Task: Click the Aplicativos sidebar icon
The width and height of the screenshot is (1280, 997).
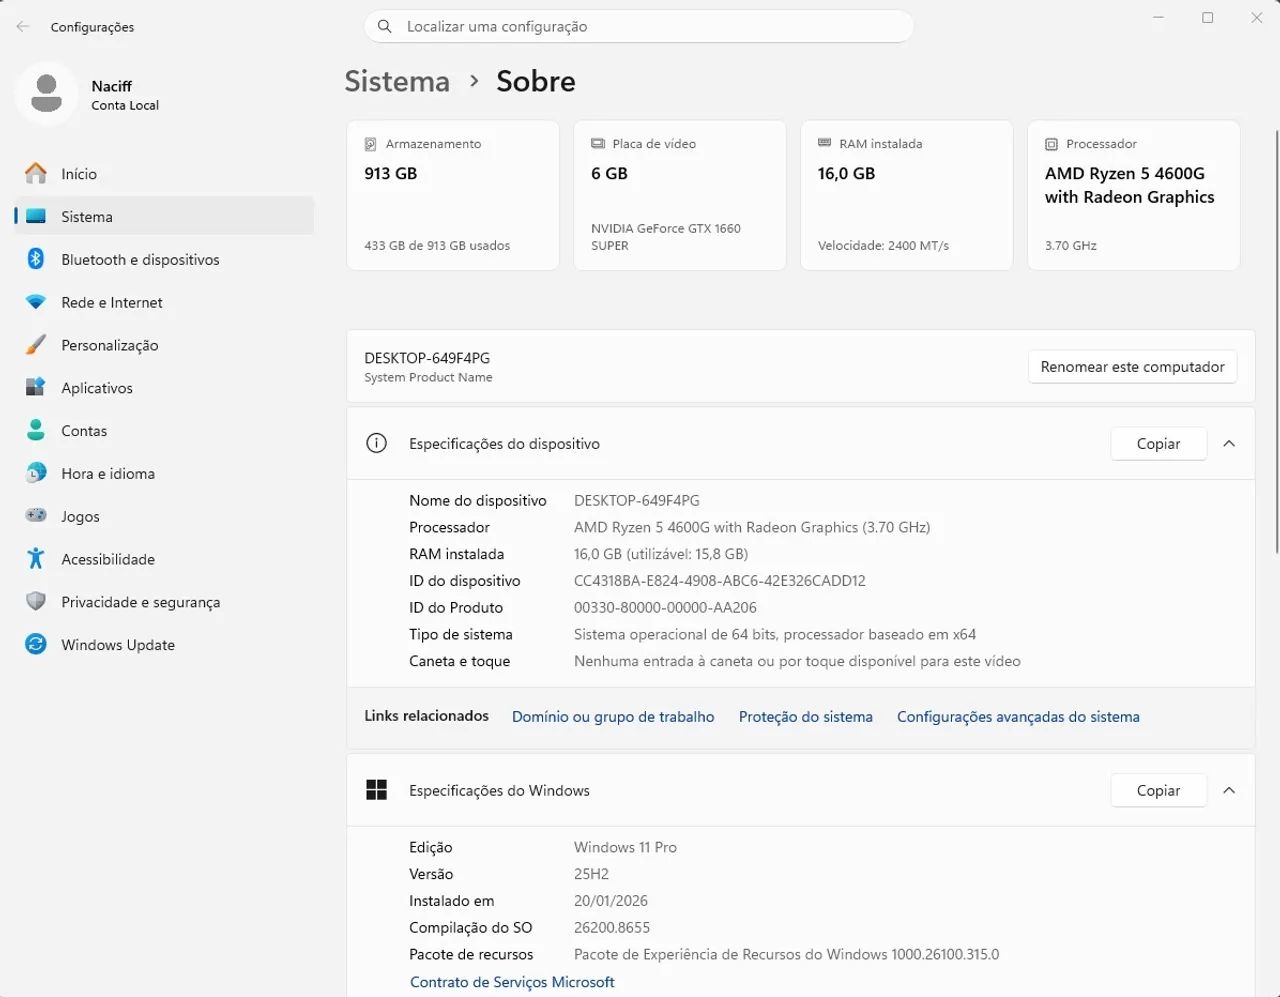Action: 36,387
